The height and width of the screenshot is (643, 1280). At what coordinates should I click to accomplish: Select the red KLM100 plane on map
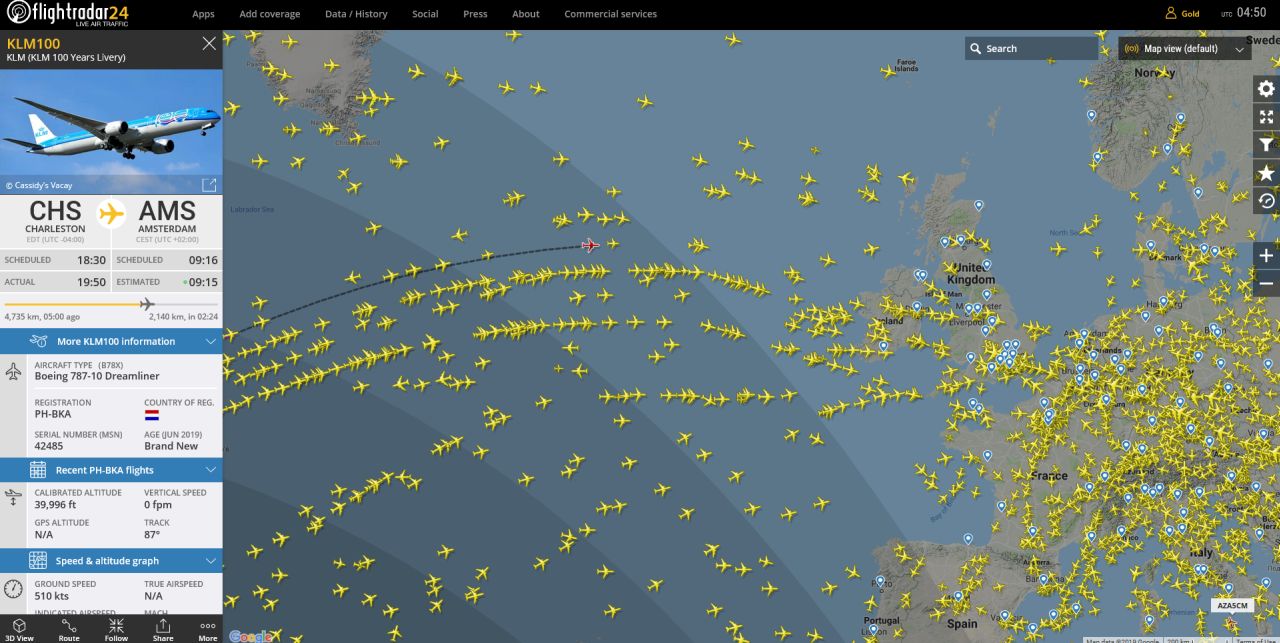click(590, 245)
